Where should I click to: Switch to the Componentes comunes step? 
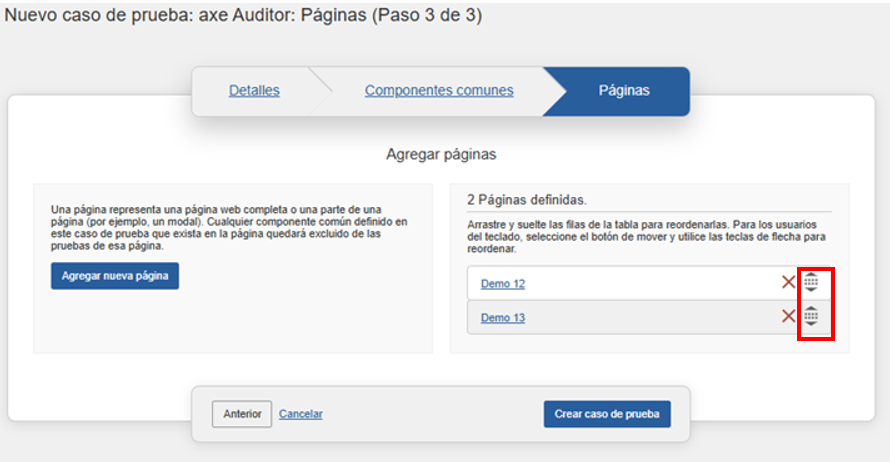click(x=438, y=91)
